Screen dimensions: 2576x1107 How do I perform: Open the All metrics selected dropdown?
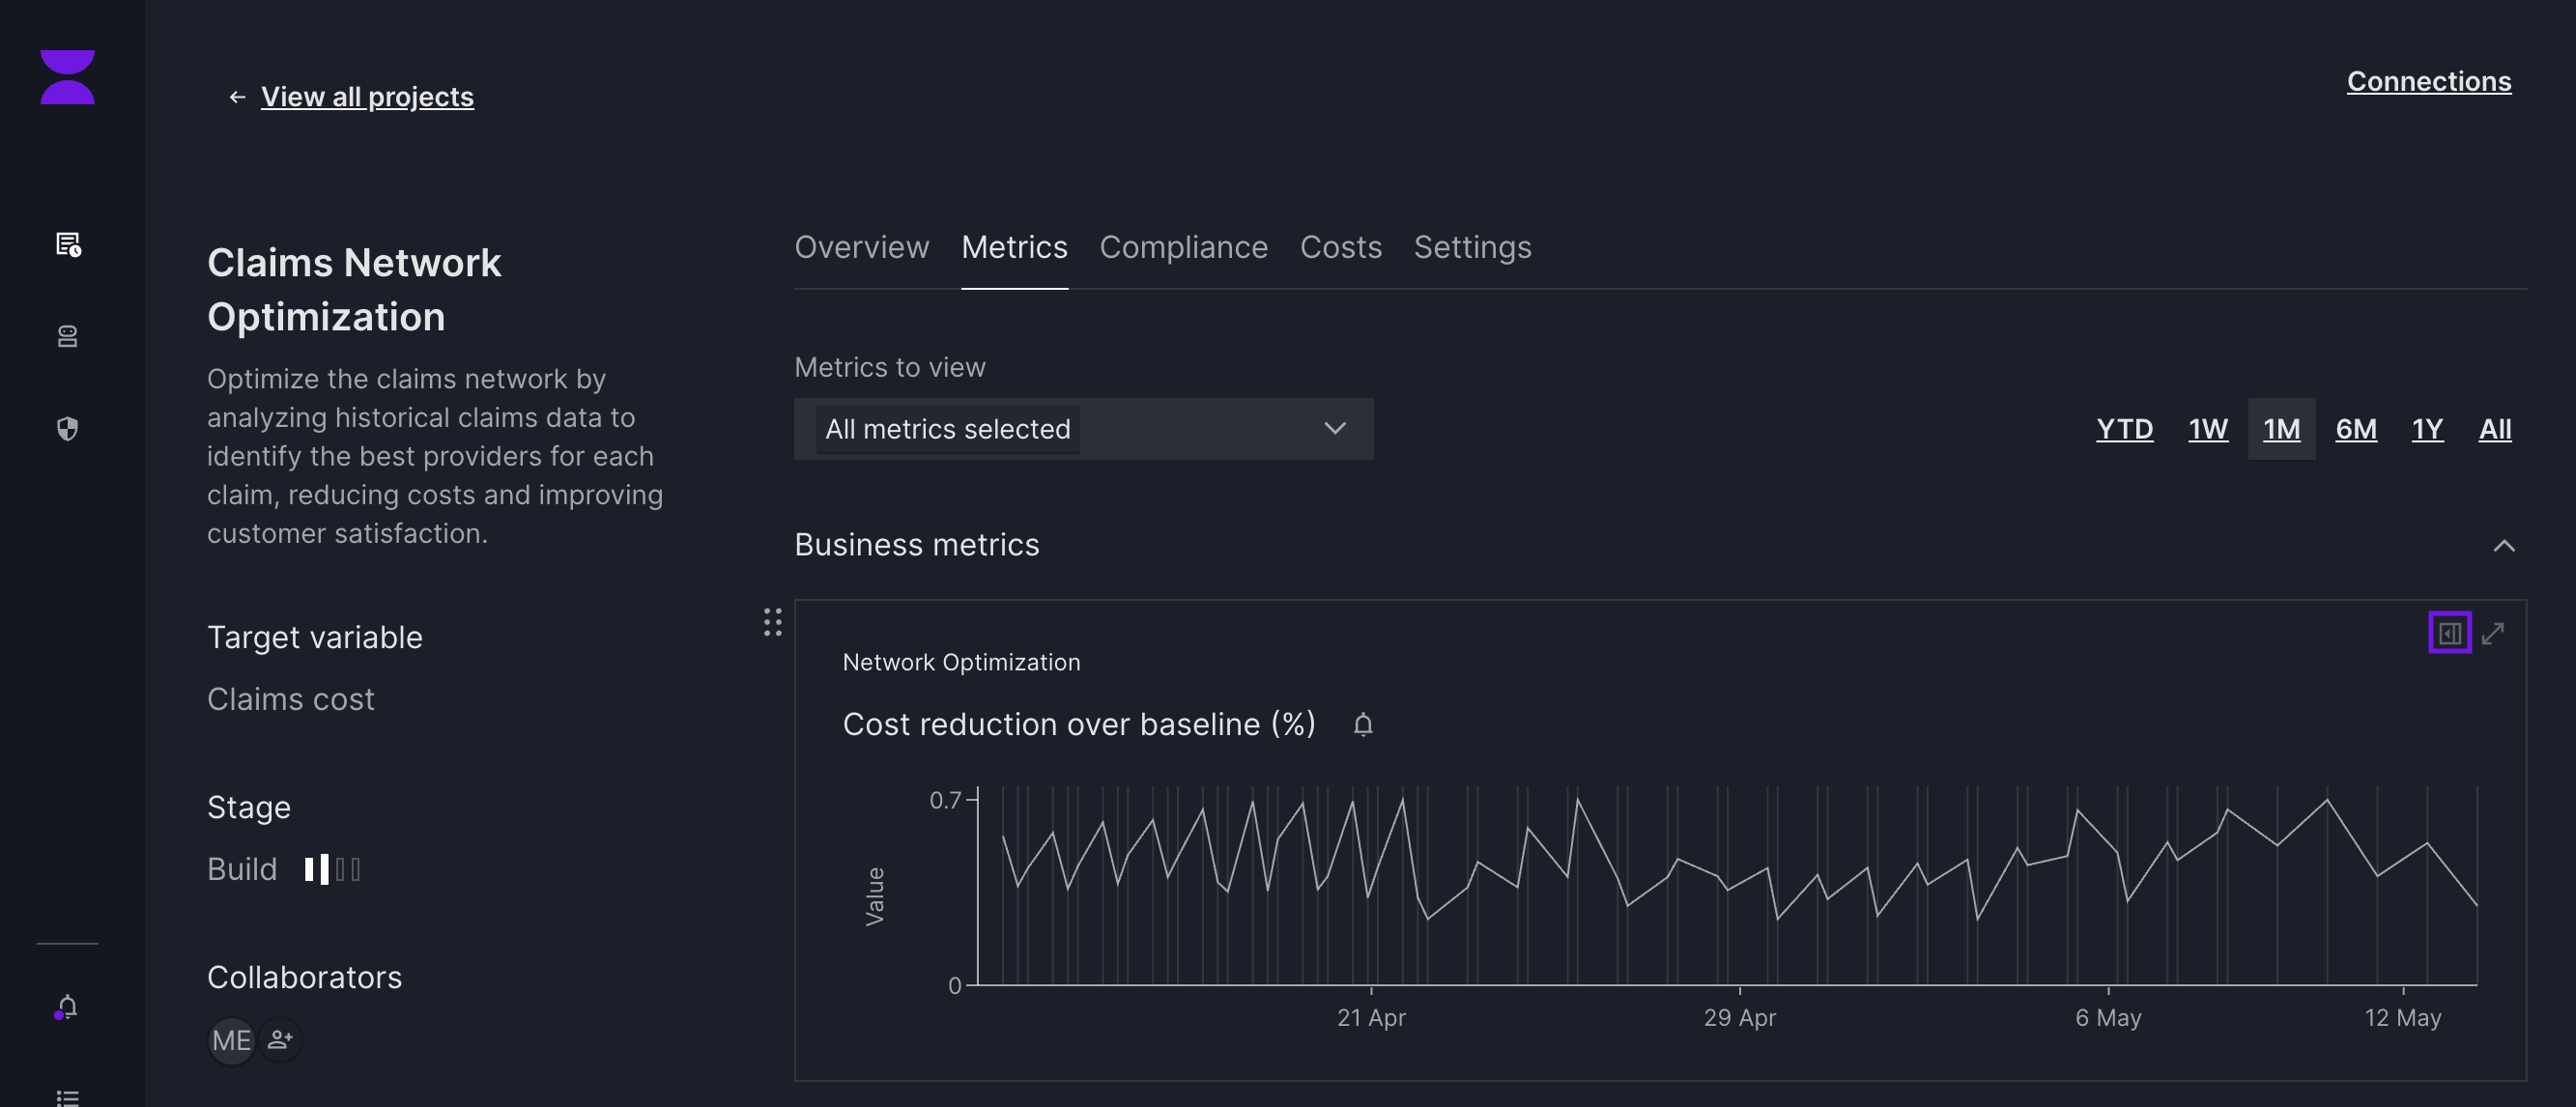(1083, 428)
